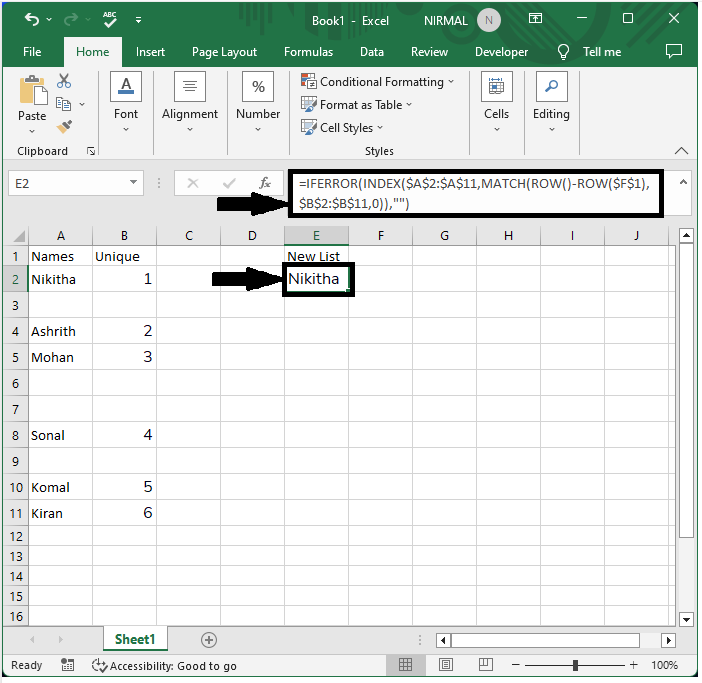Select the cell containing Kiran
Image resolution: width=702 pixels, height=683 pixels.
(x=60, y=513)
